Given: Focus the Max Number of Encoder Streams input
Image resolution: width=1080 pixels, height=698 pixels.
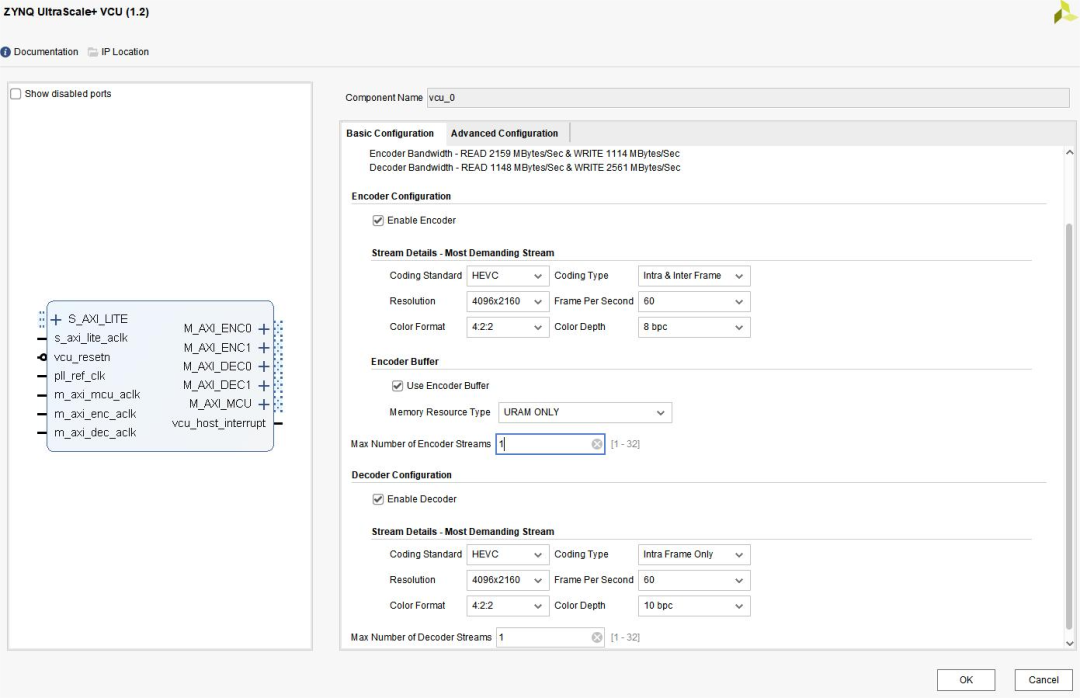Looking at the screenshot, I should coord(550,444).
